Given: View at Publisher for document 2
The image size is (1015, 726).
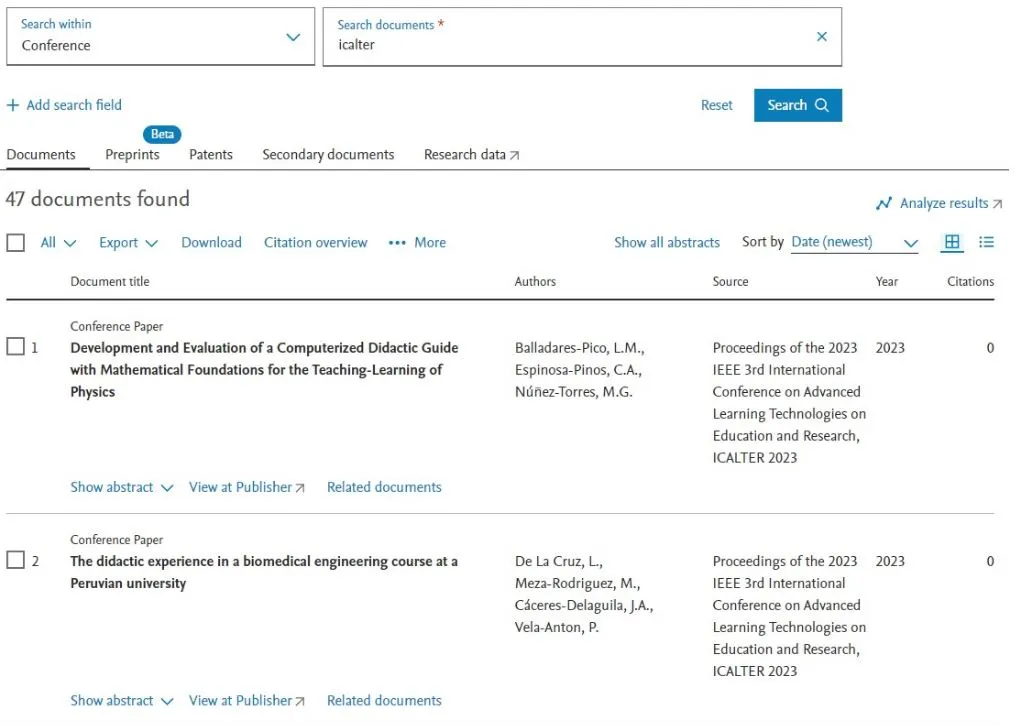Looking at the screenshot, I should coord(247,701).
